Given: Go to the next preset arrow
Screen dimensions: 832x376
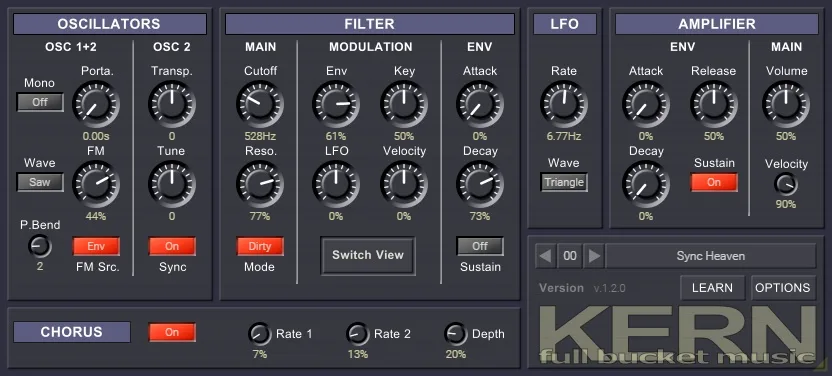Looking at the screenshot, I should 594,256.
